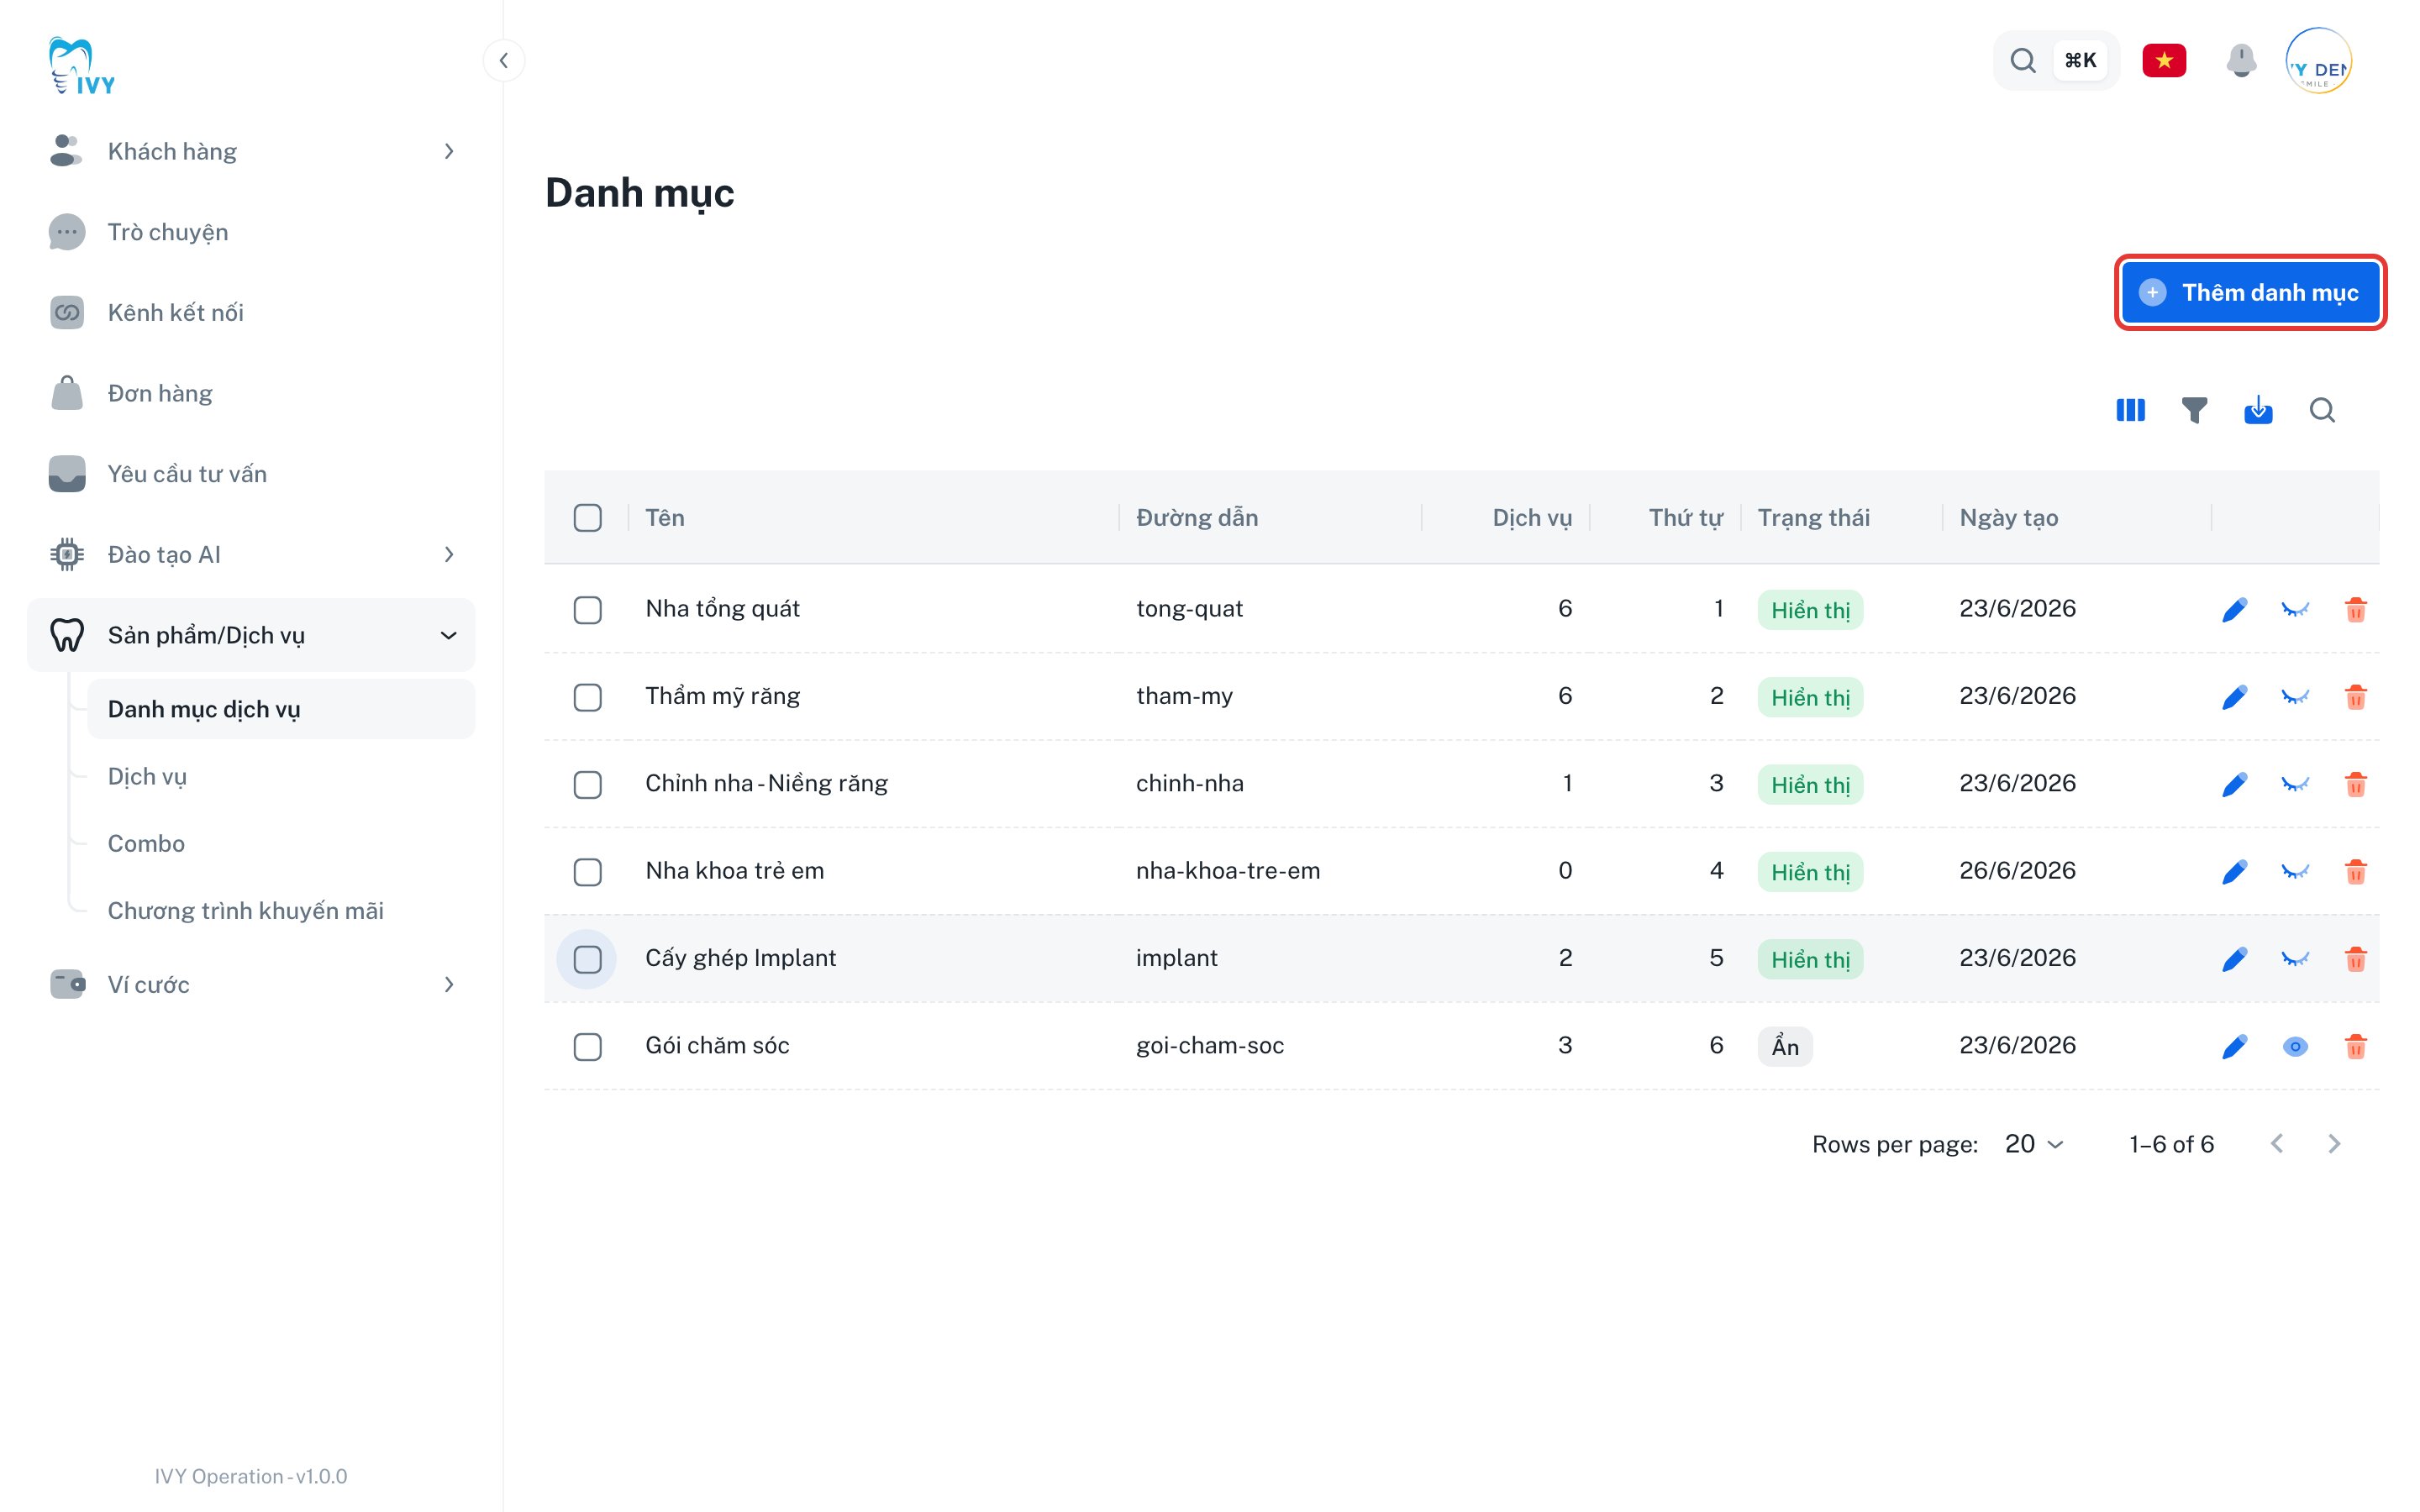The width and height of the screenshot is (2420, 1512).
Task: Open the table filter funnel icon
Action: pyautogui.click(x=2194, y=410)
